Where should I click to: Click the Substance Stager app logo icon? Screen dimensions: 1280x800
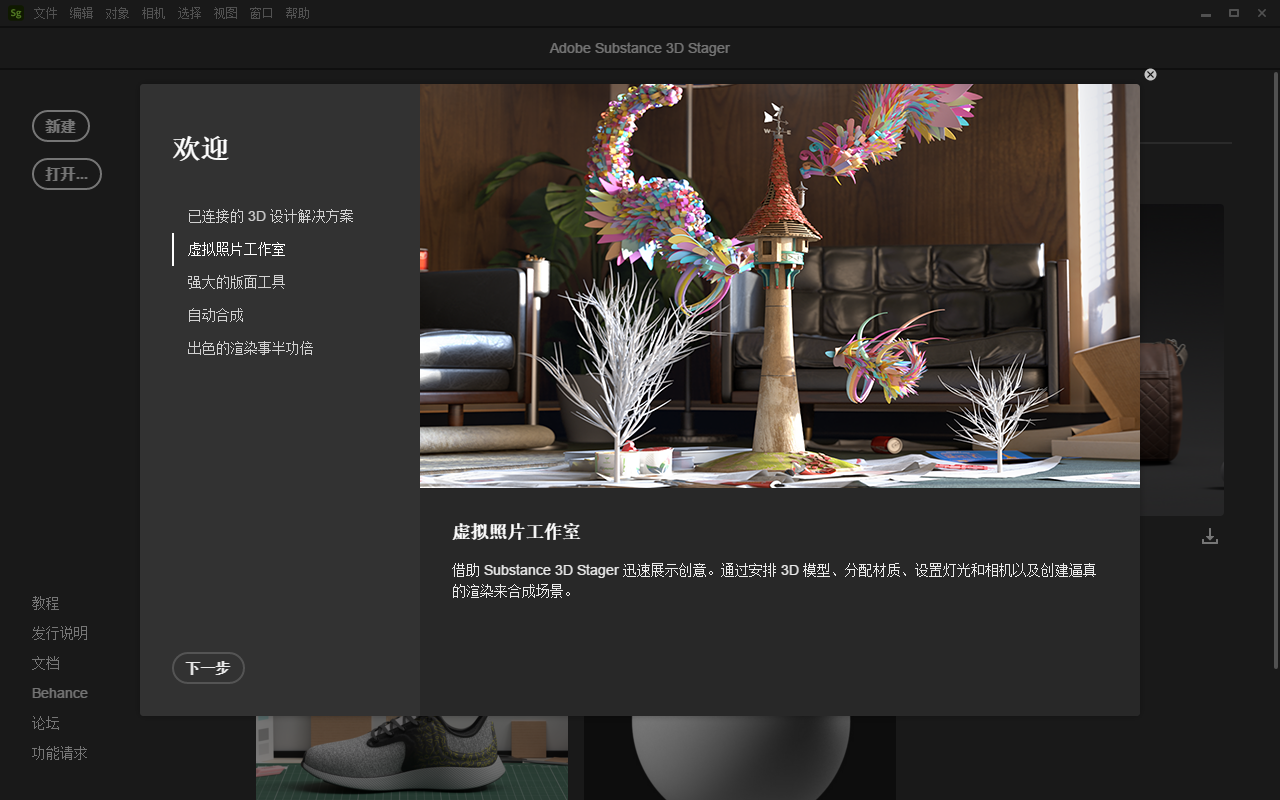(16, 13)
